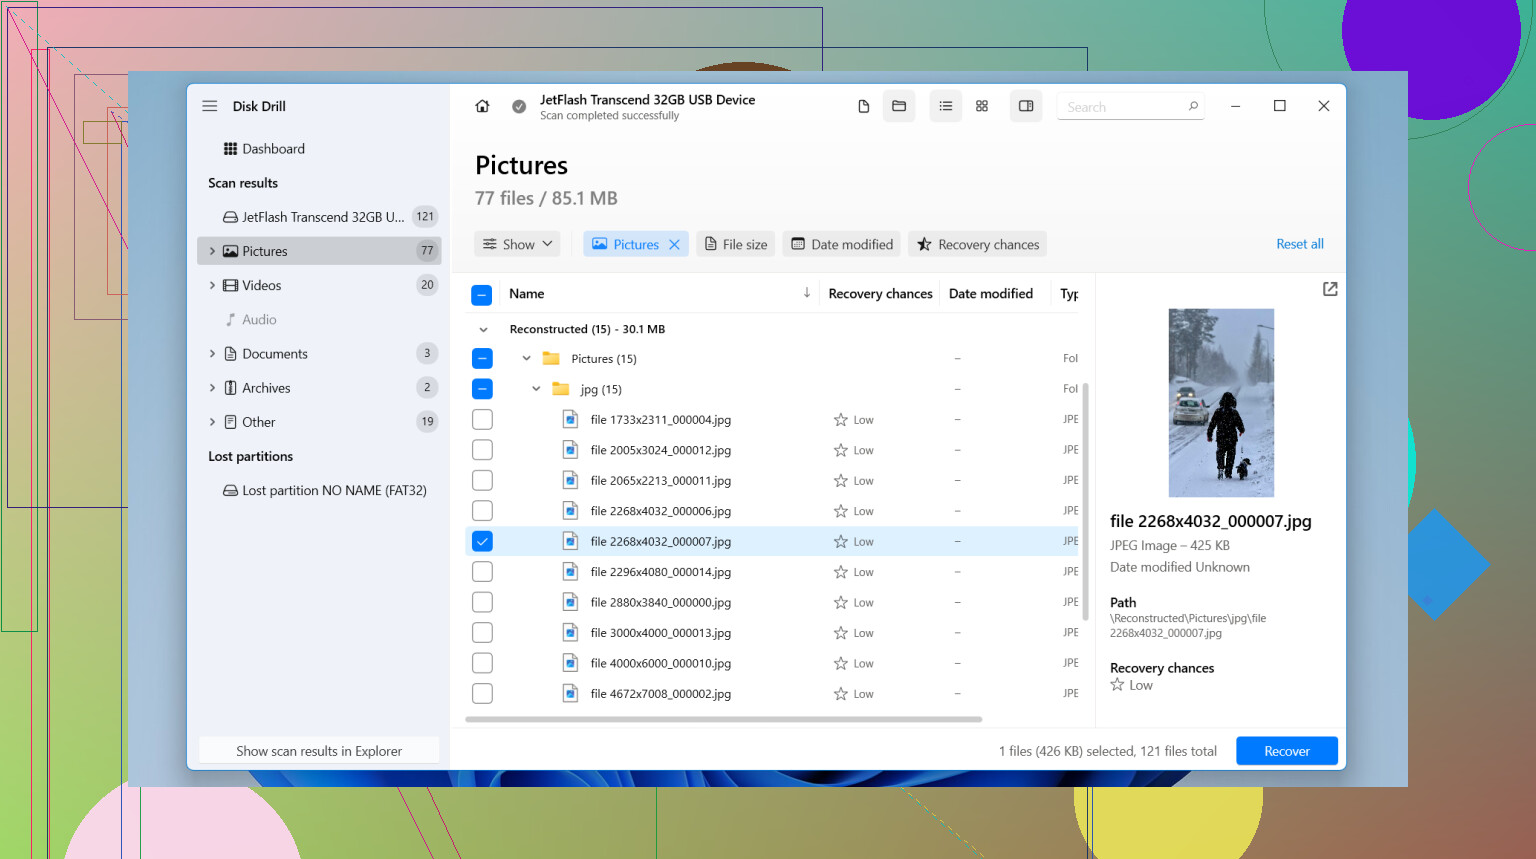
Task: Expand the Videos sidebar chevron
Action: [212, 285]
